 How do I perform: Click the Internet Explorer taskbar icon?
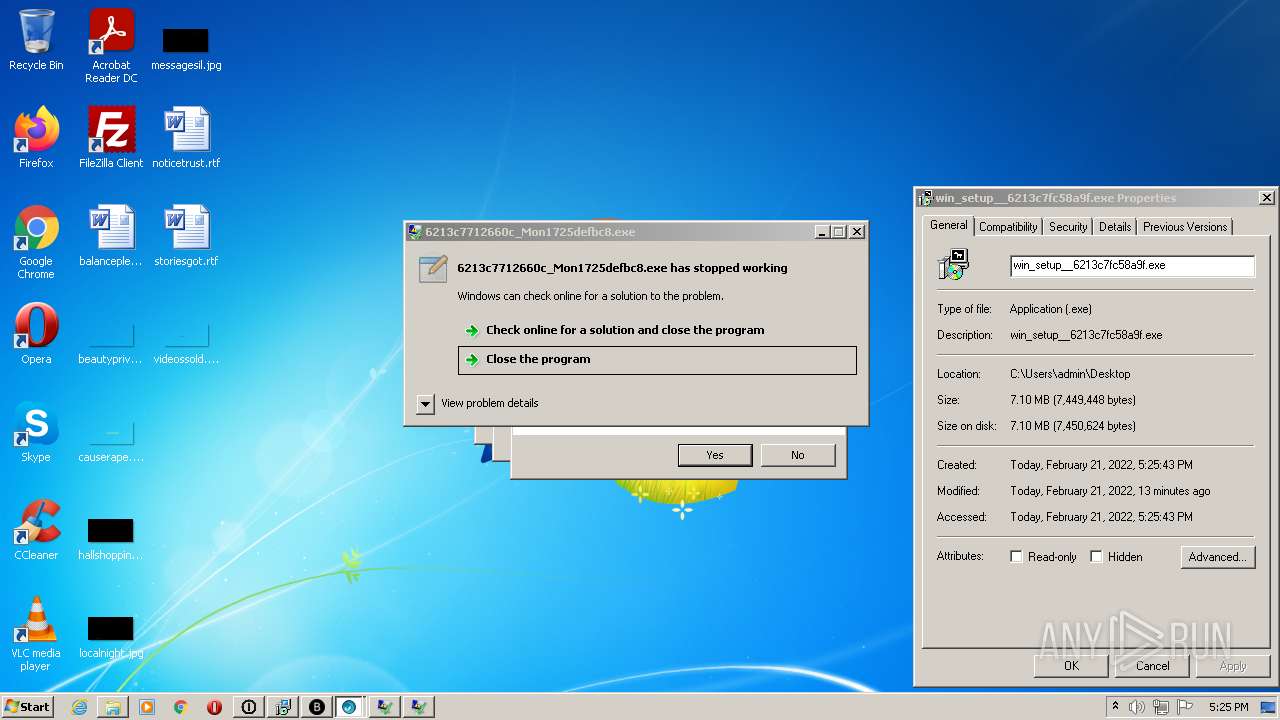point(79,707)
